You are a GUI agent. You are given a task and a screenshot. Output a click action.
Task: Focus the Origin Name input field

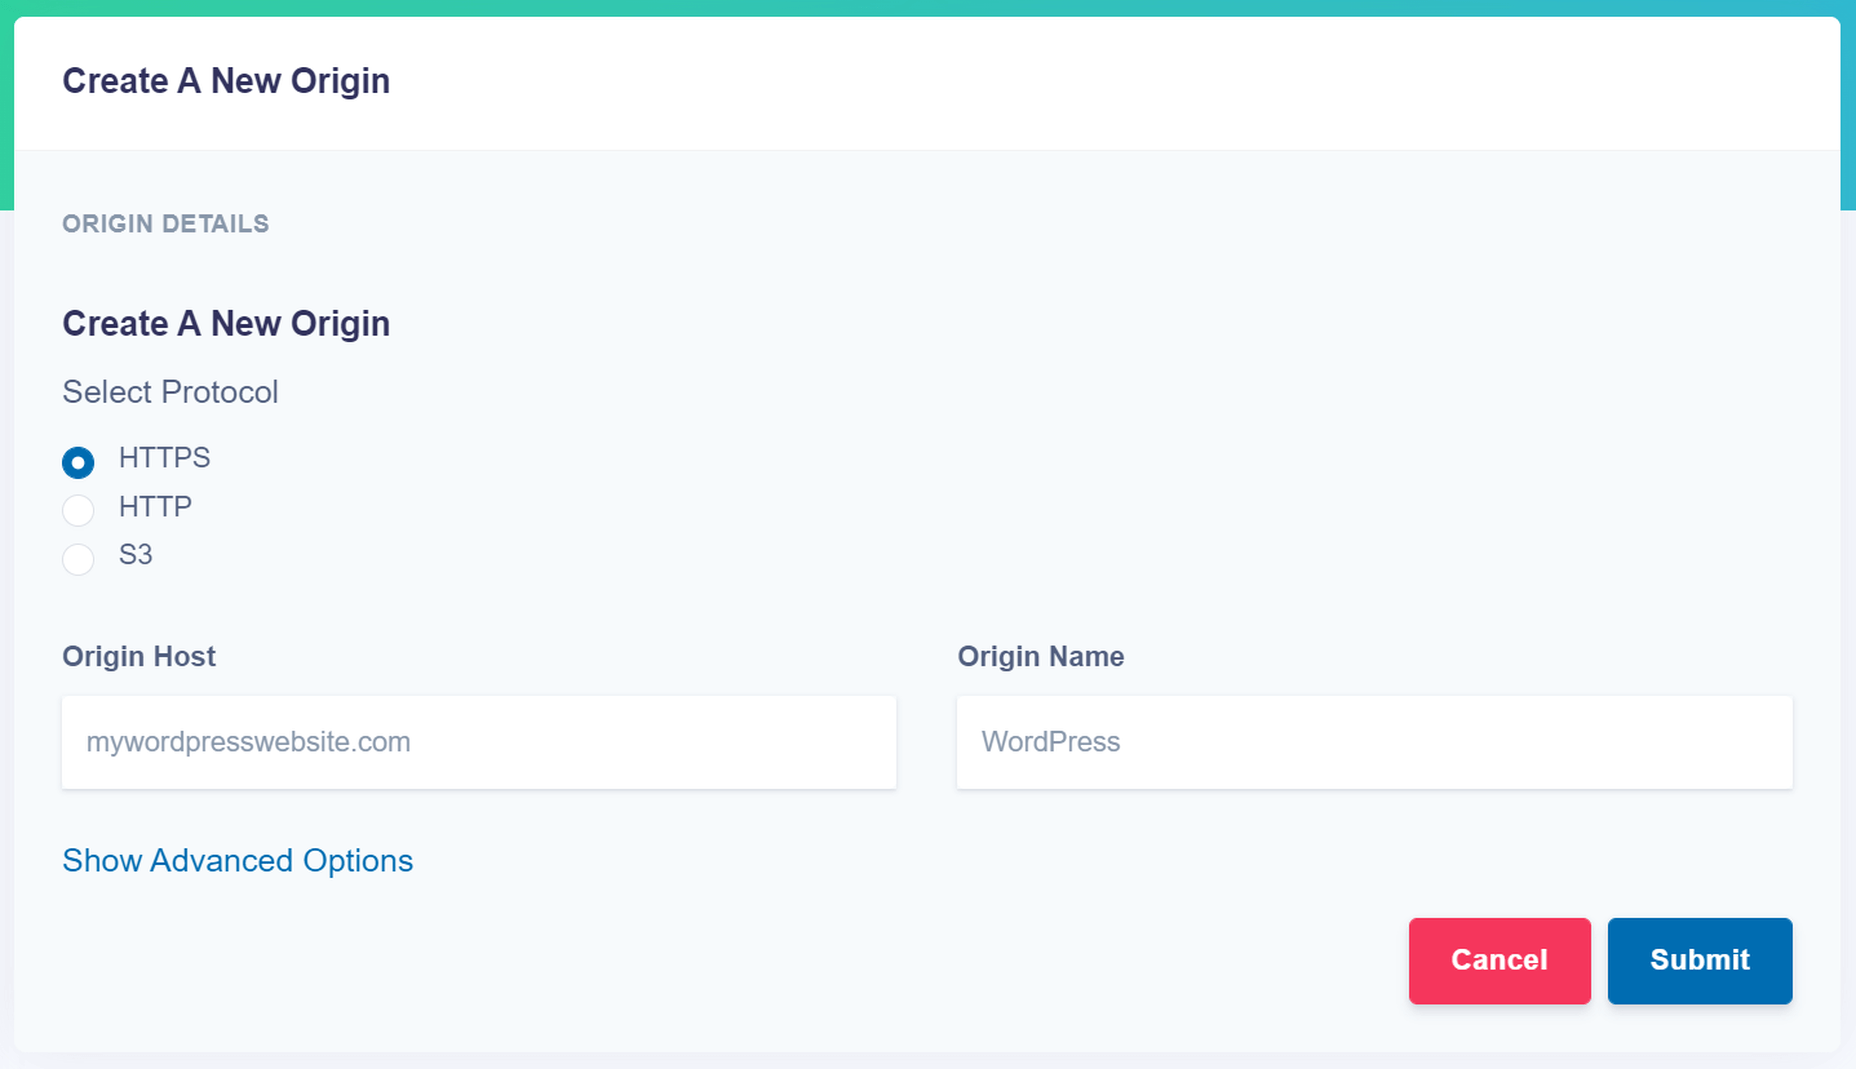click(x=1374, y=742)
